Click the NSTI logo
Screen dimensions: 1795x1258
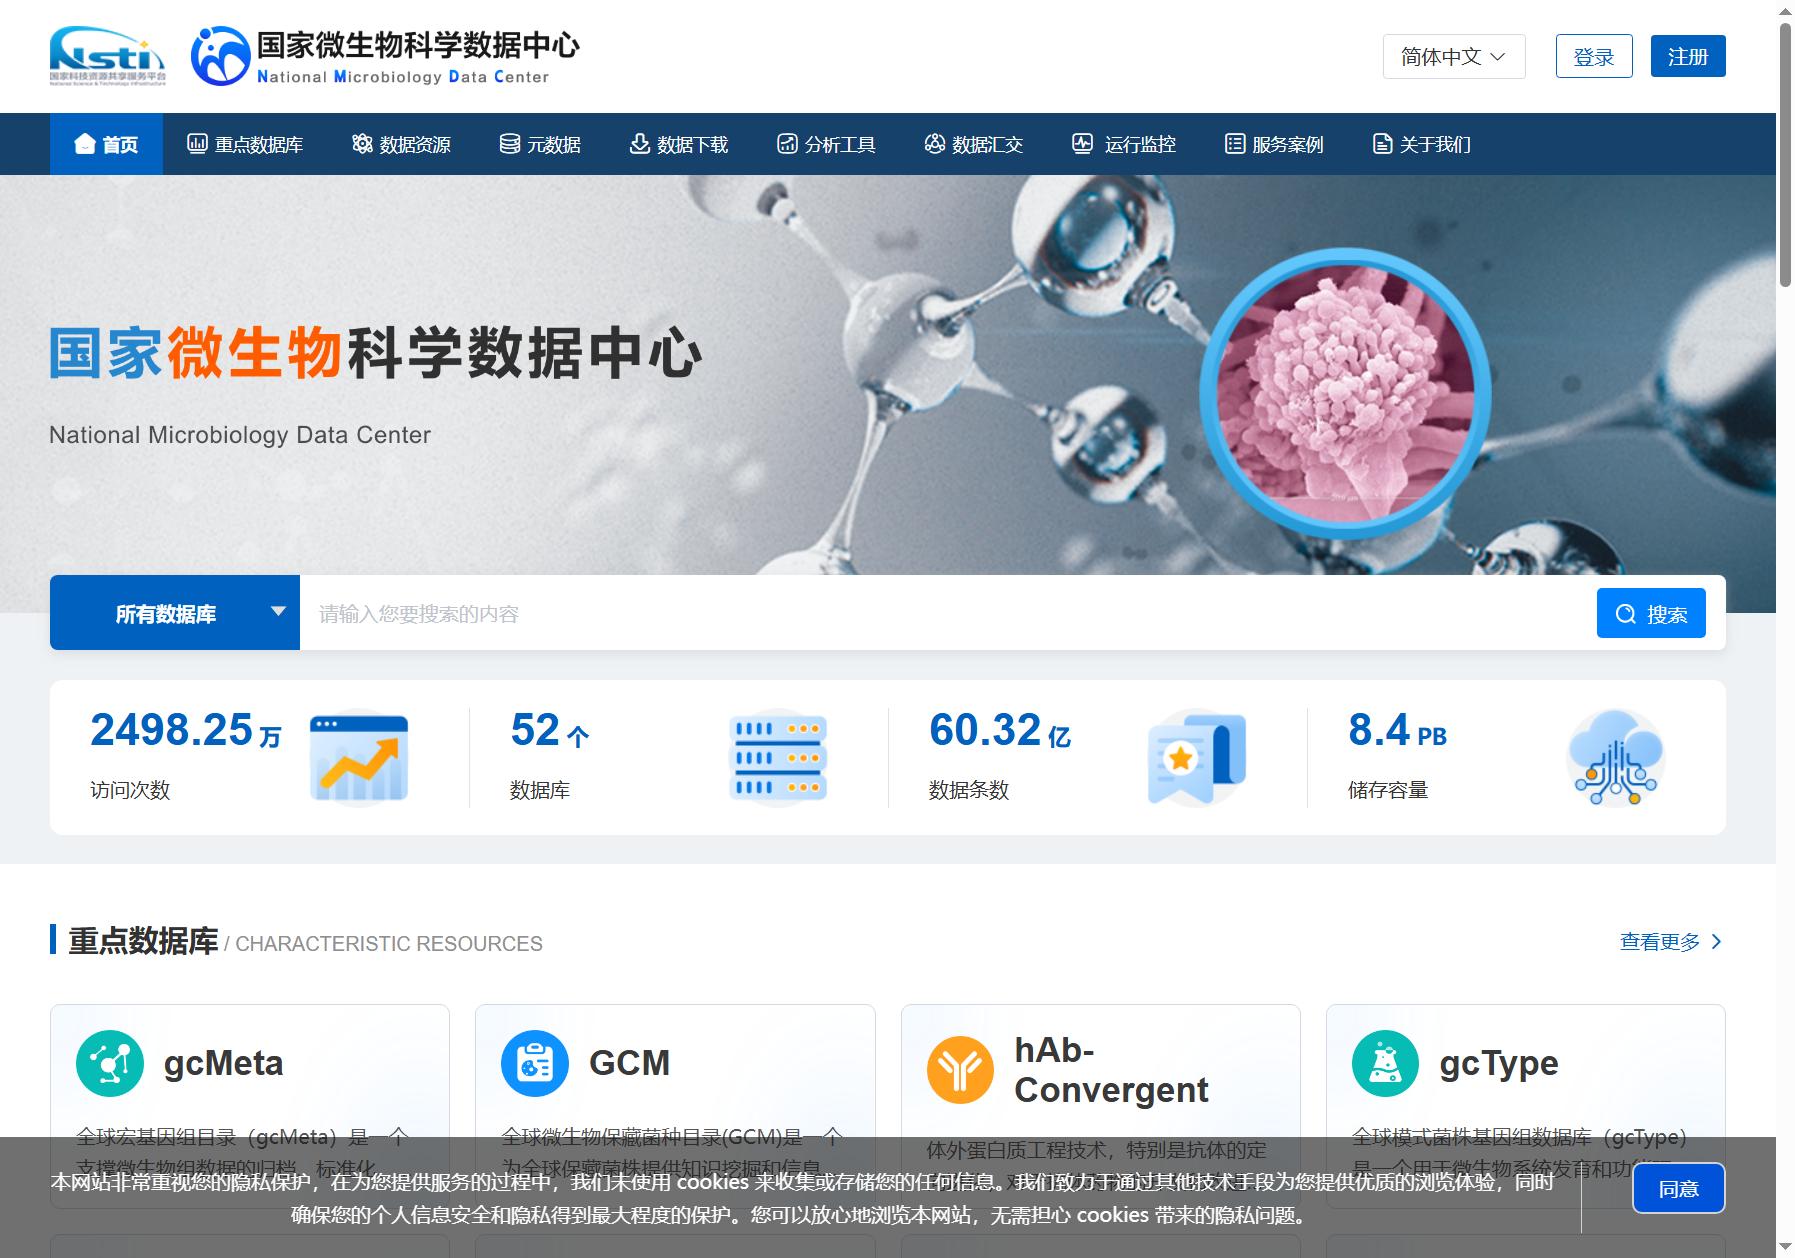(x=108, y=56)
